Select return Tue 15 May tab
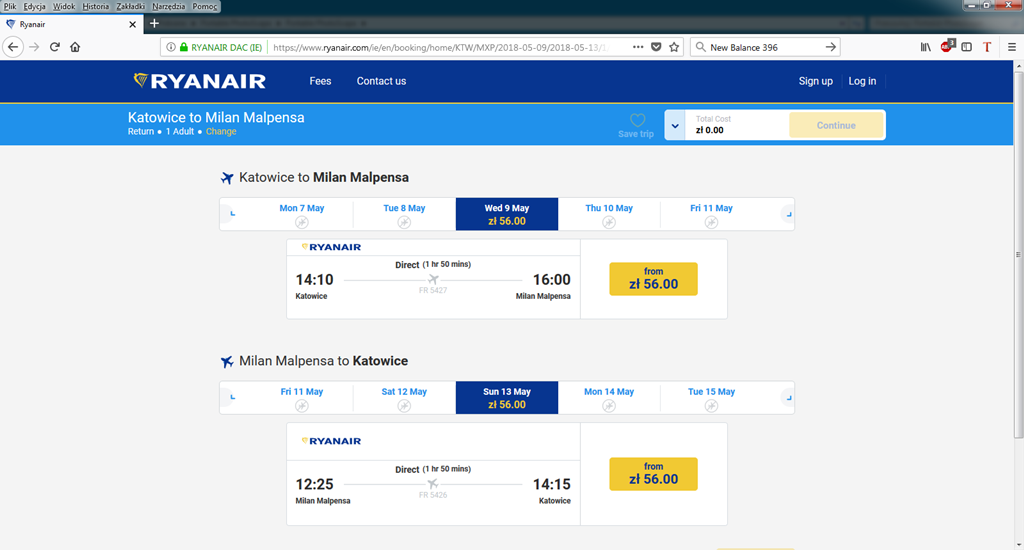 pyautogui.click(x=711, y=398)
